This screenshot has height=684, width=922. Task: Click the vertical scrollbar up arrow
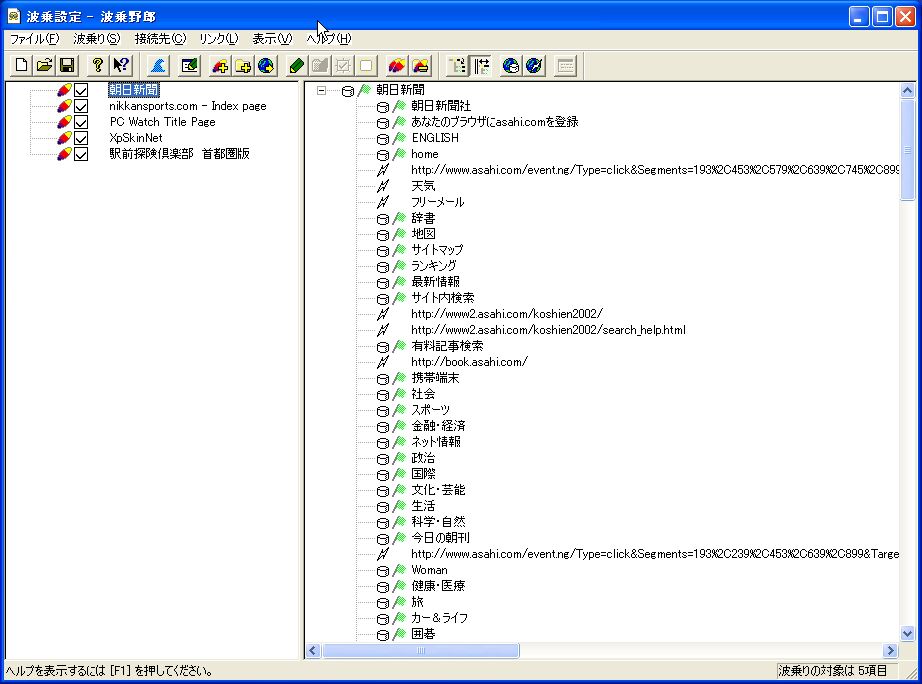(907, 90)
